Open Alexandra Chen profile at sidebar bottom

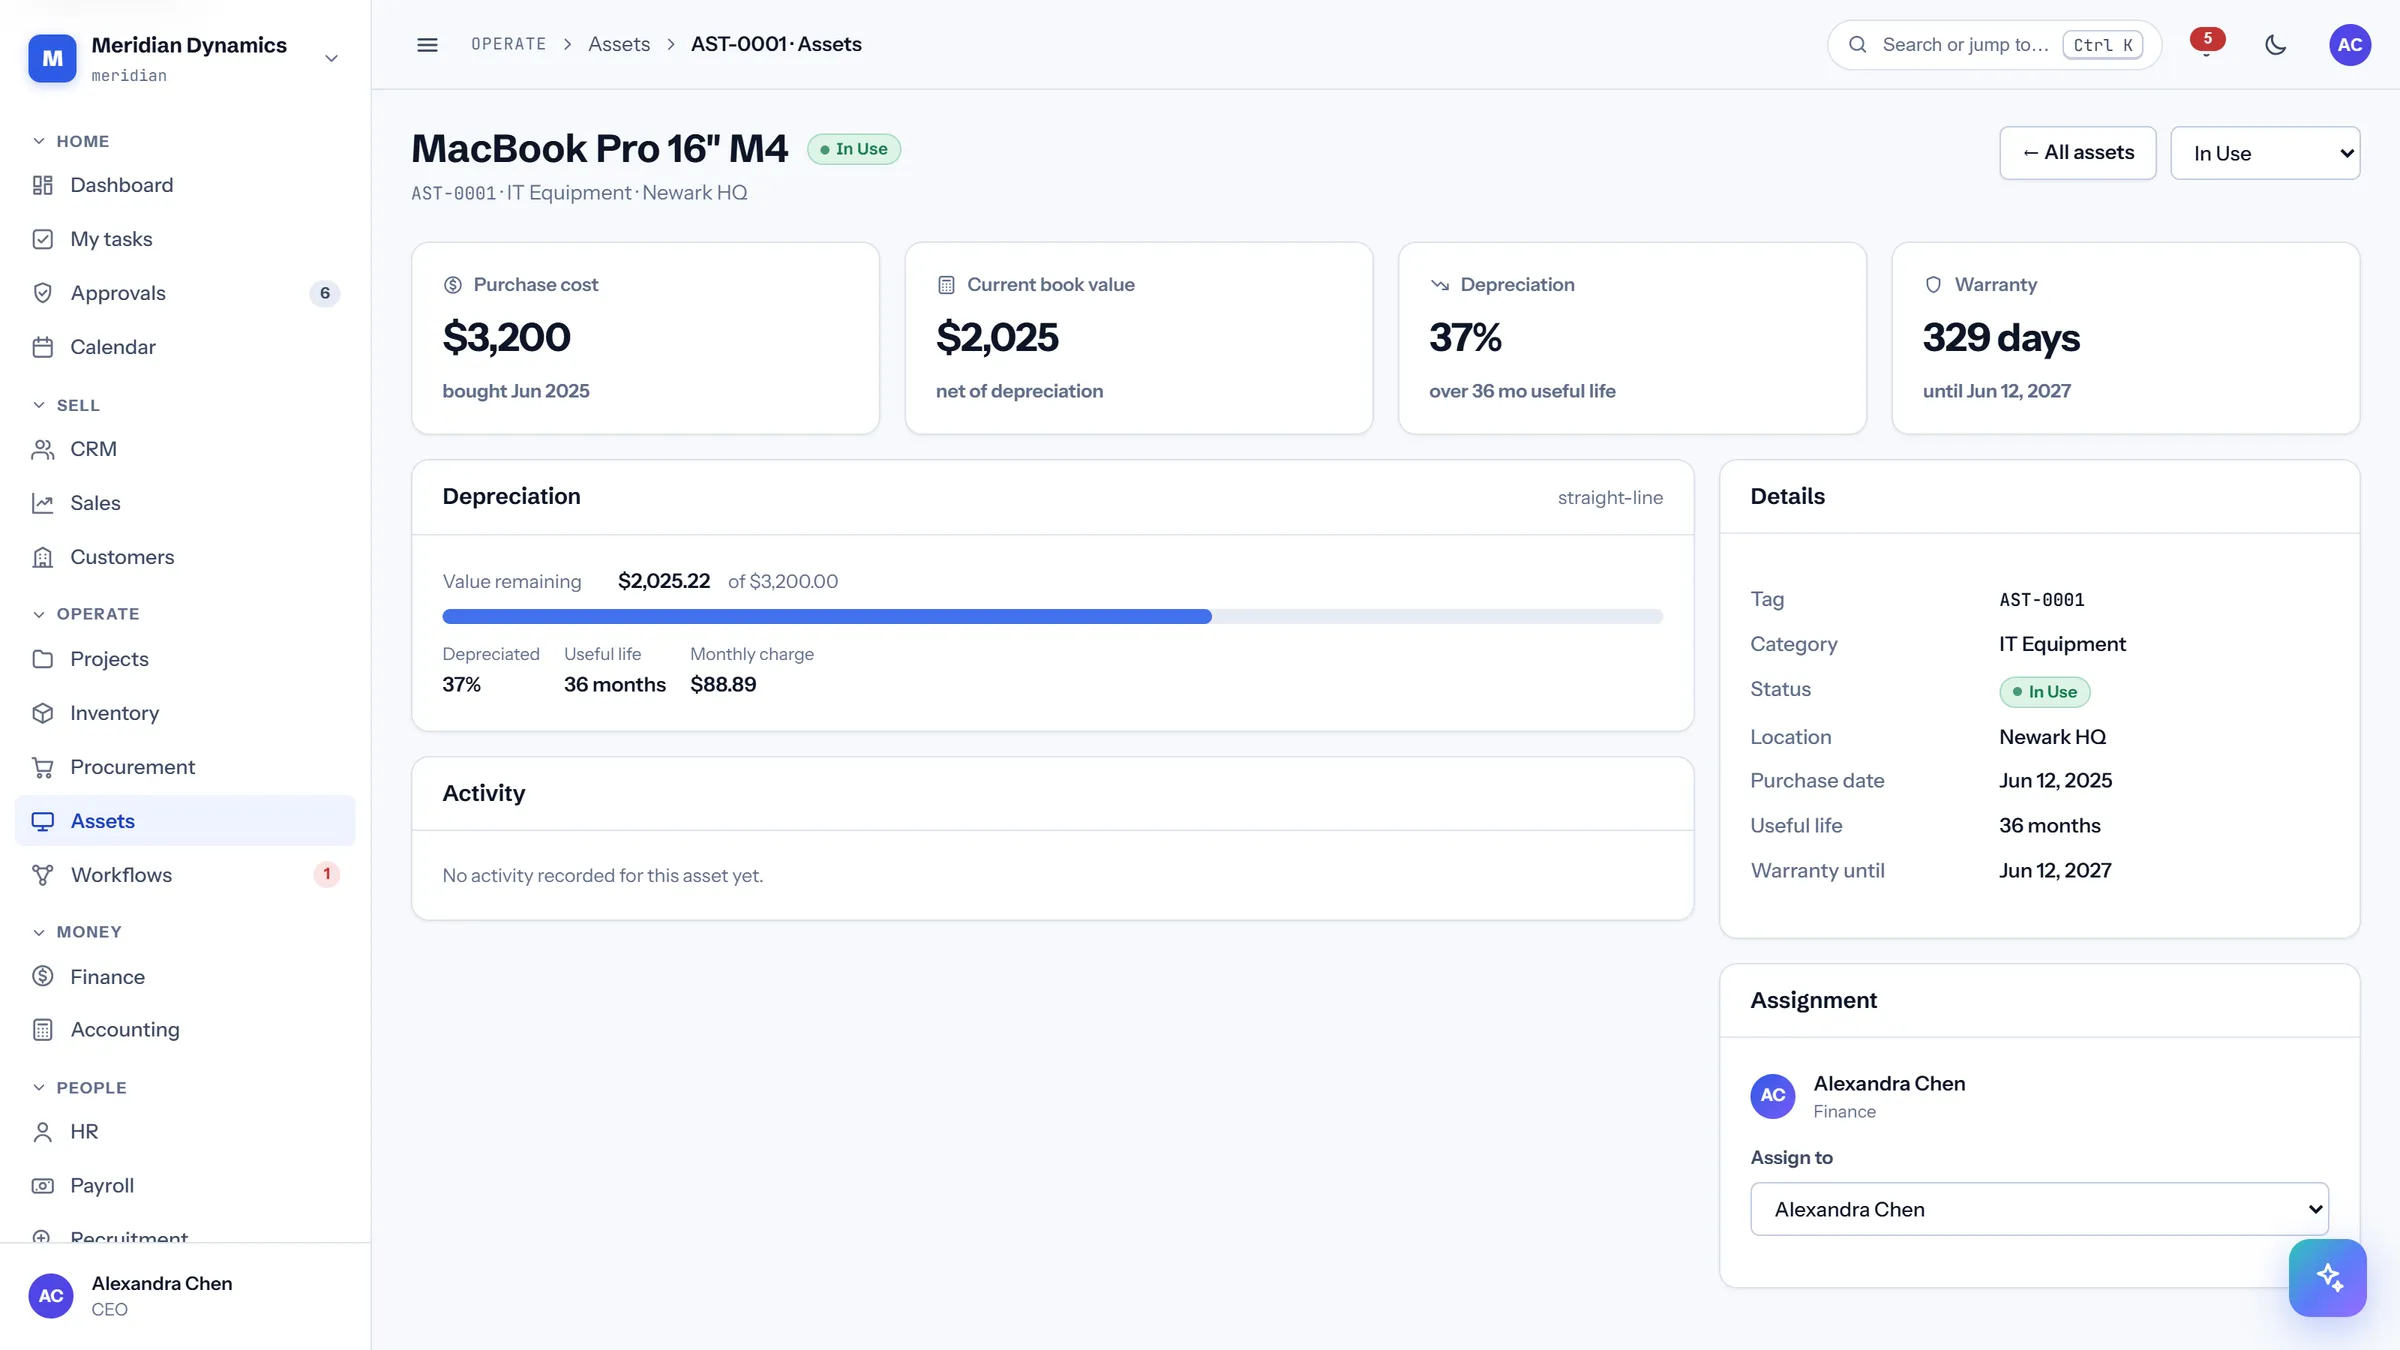tap(185, 1296)
